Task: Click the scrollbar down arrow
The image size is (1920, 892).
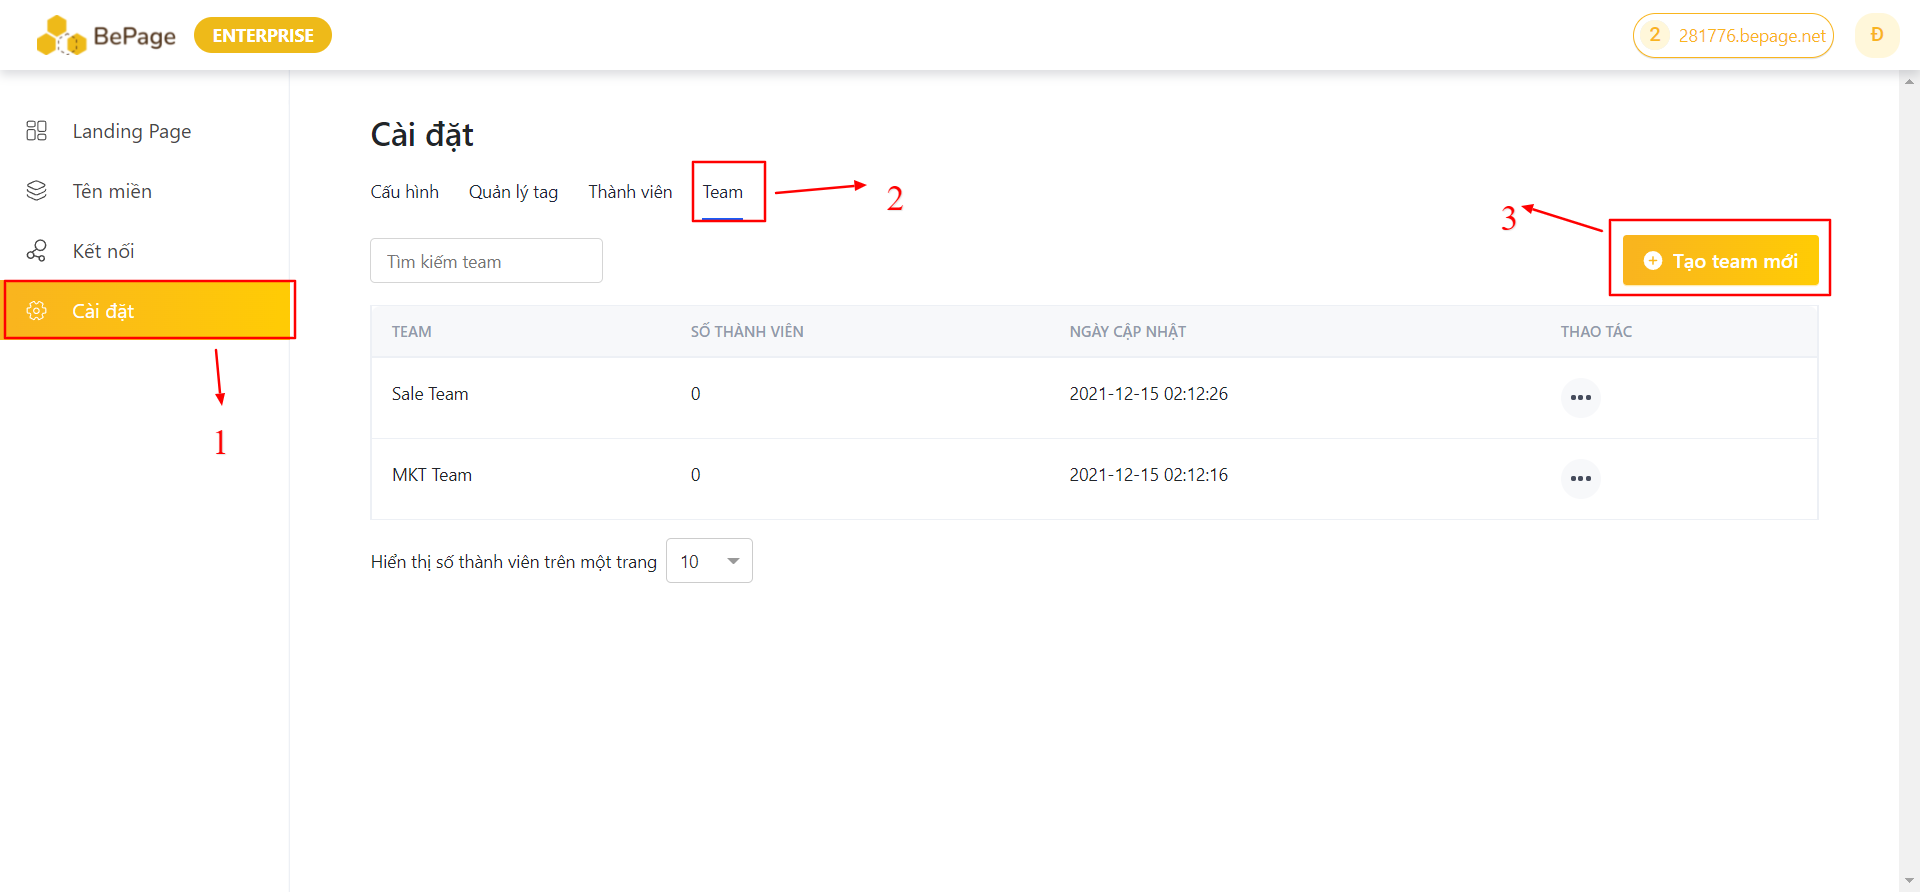Action: (x=1910, y=881)
